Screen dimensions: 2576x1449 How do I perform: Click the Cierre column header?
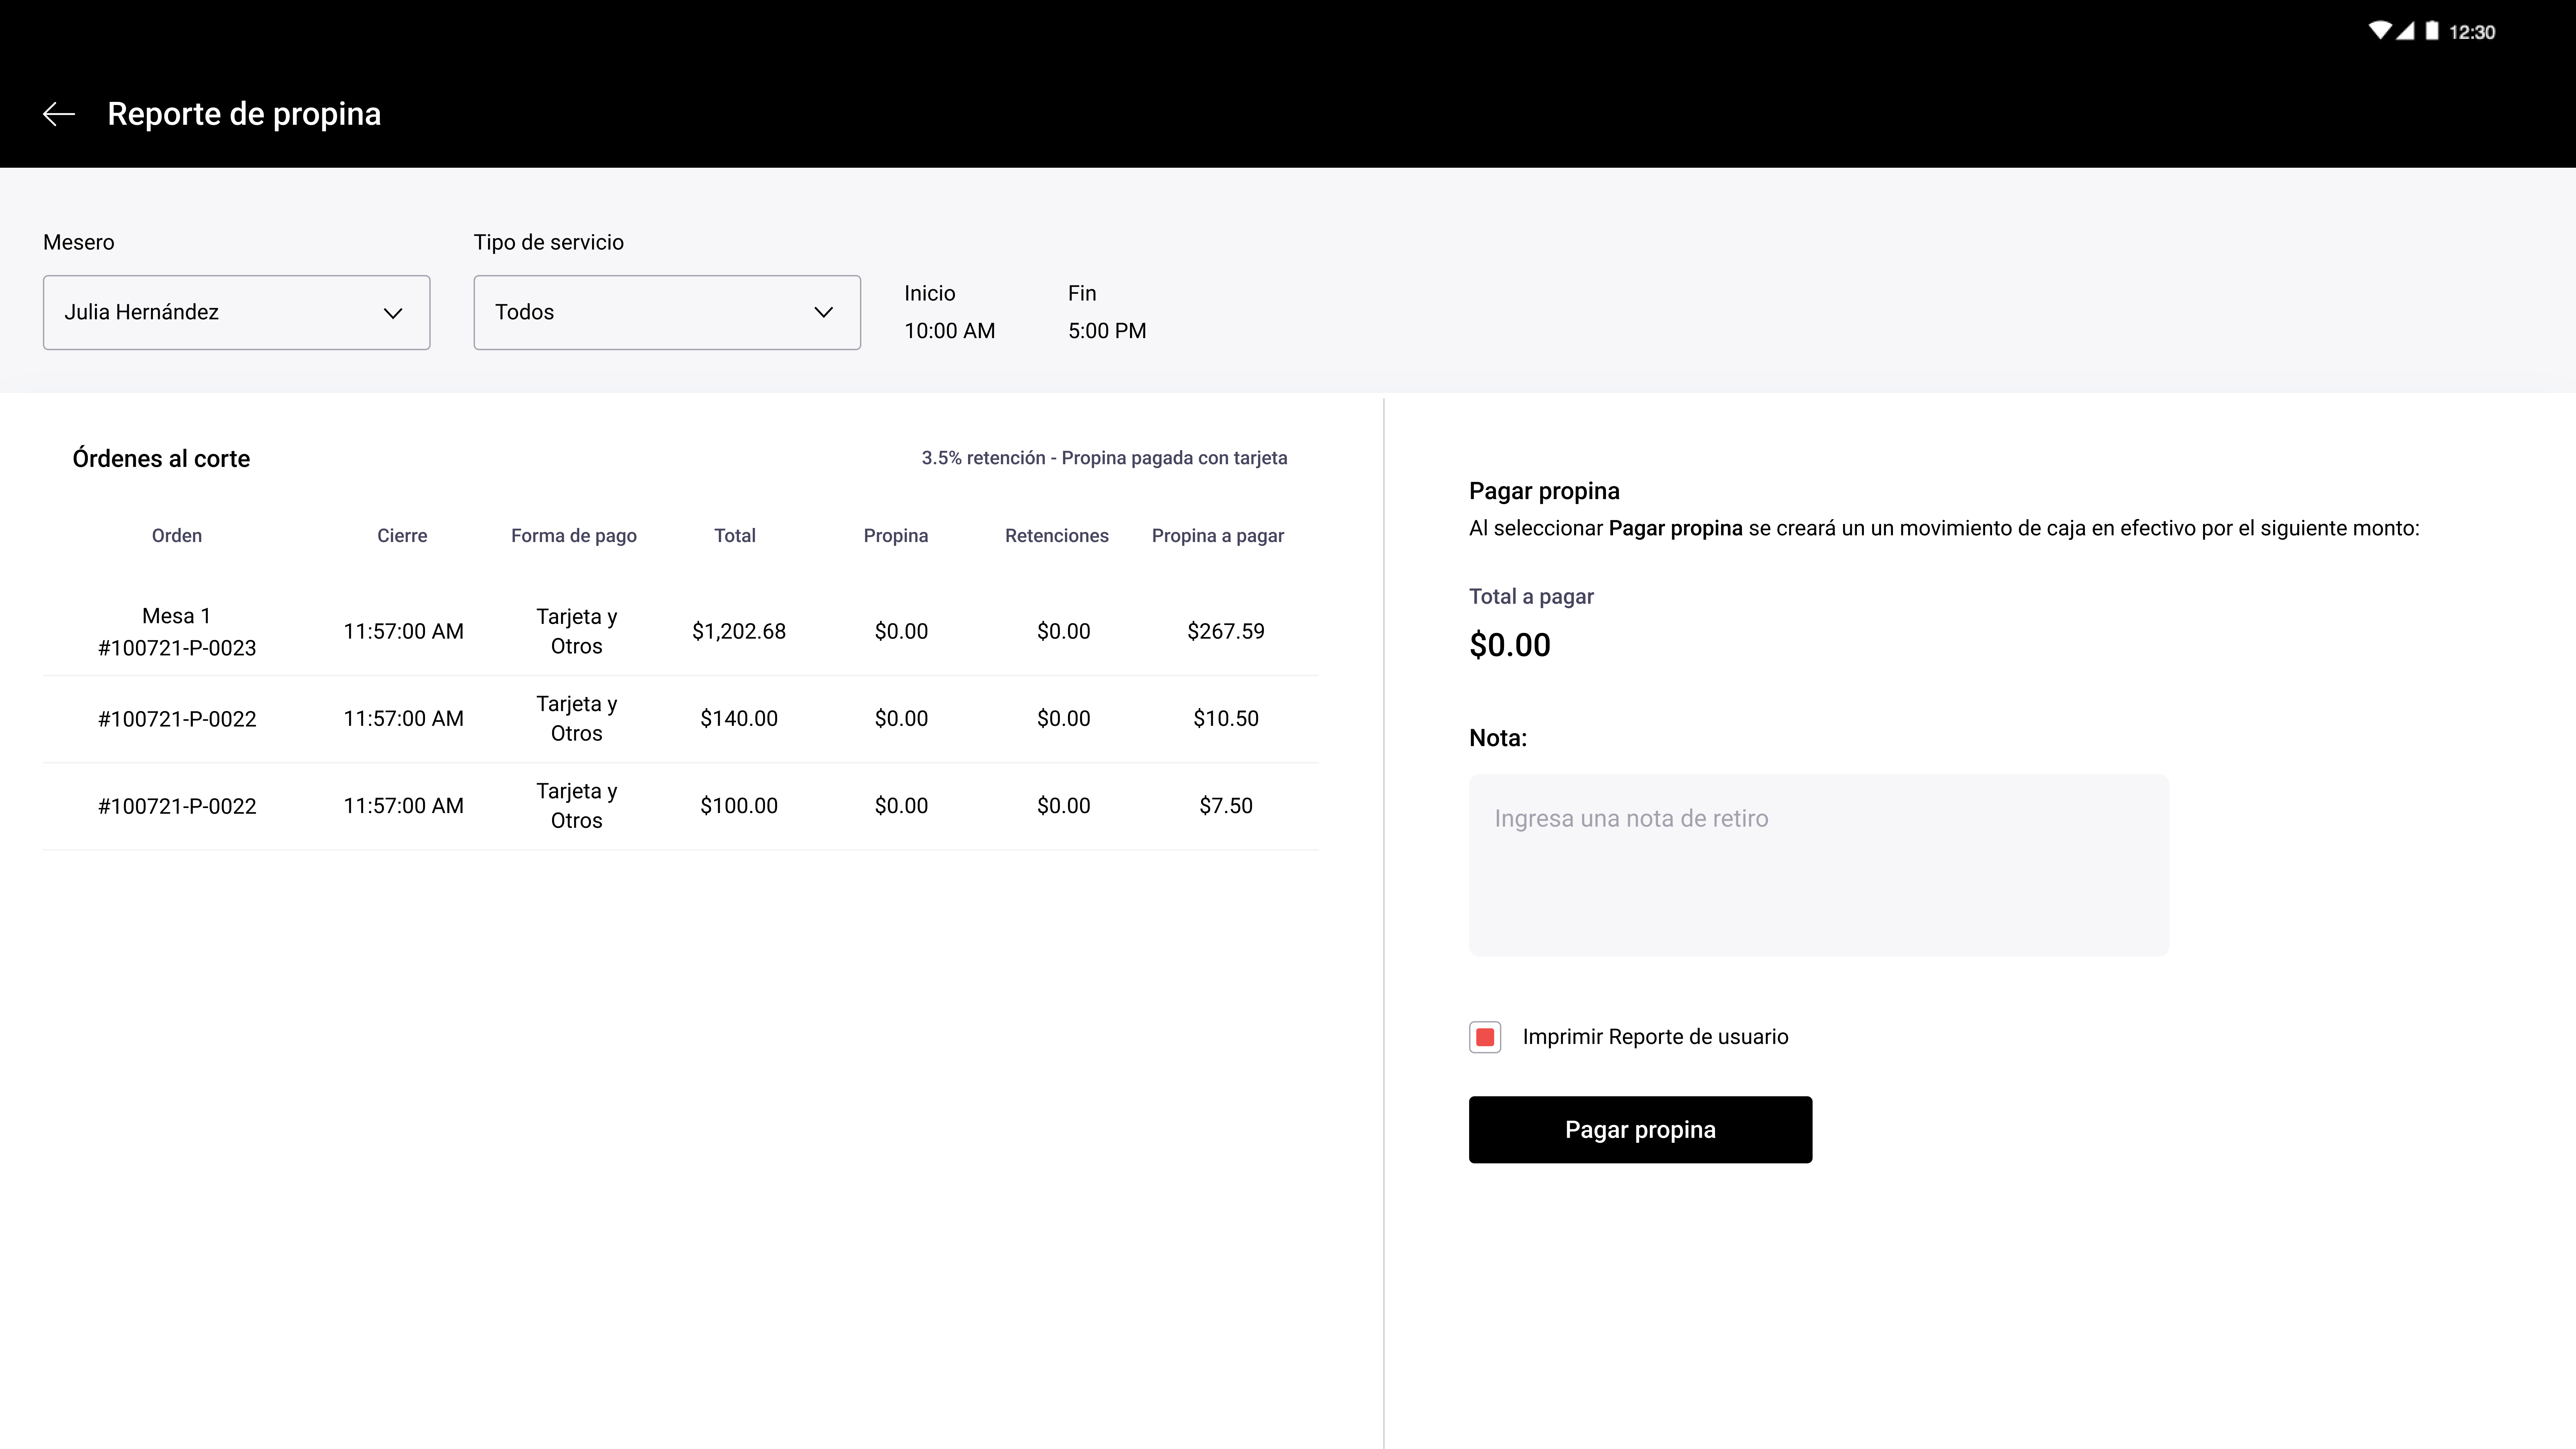tap(402, 536)
